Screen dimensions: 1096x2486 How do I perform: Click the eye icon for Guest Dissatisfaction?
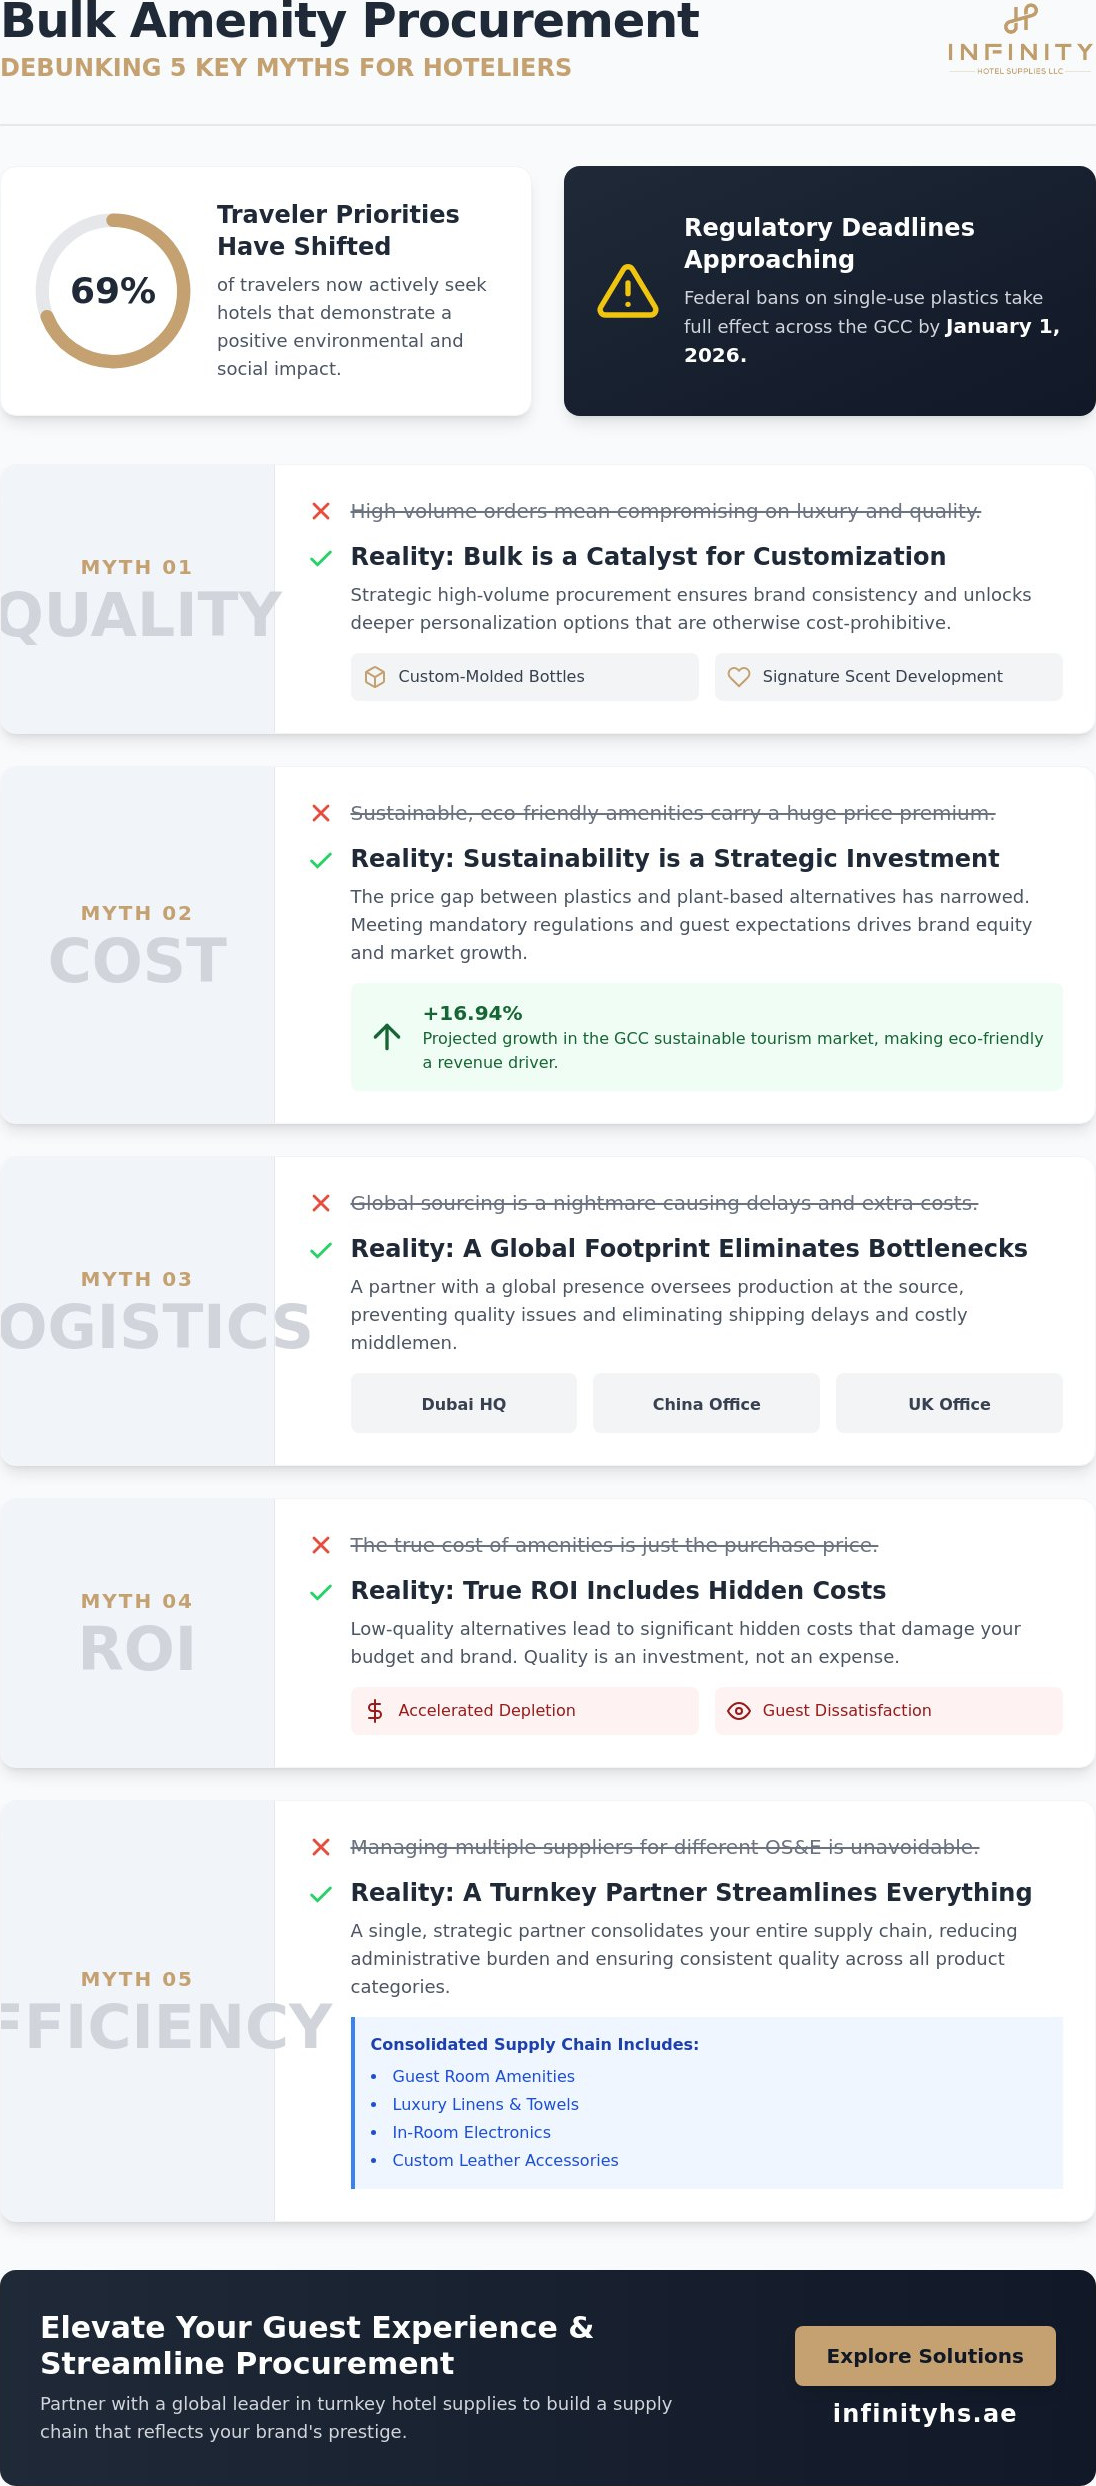click(x=739, y=1711)
